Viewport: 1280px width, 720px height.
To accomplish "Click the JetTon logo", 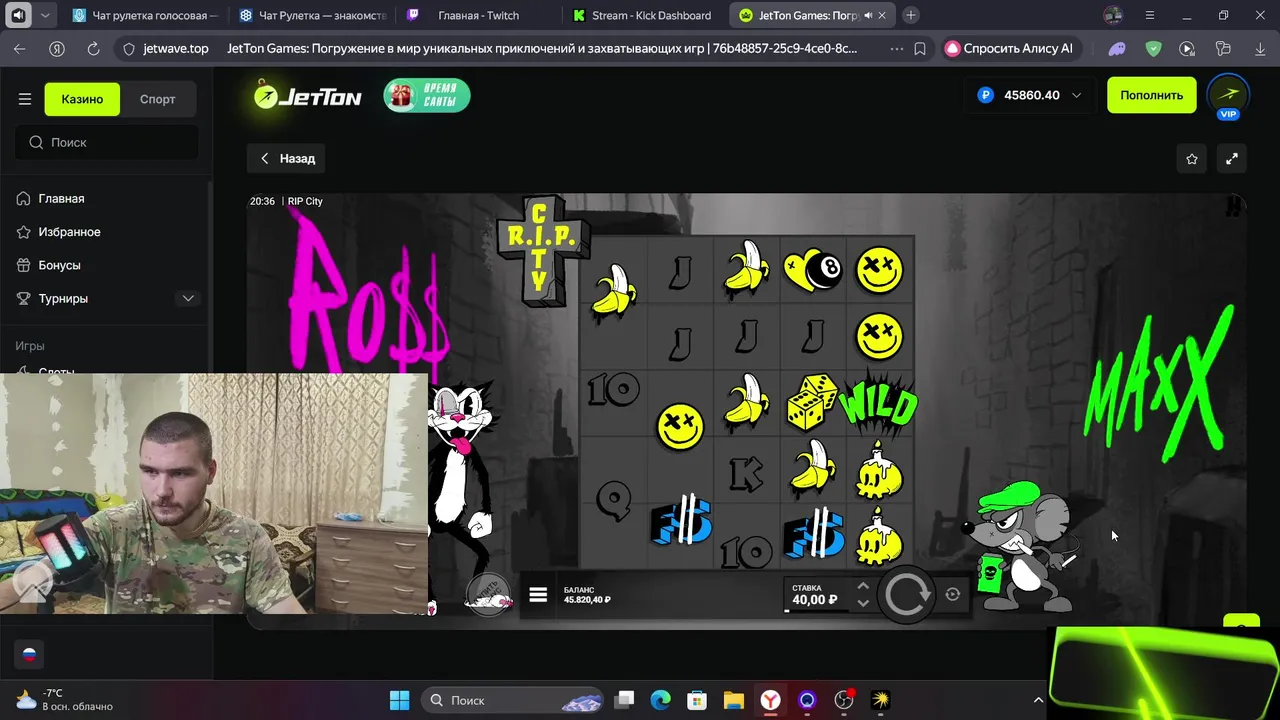I will (x=307, y=96).
